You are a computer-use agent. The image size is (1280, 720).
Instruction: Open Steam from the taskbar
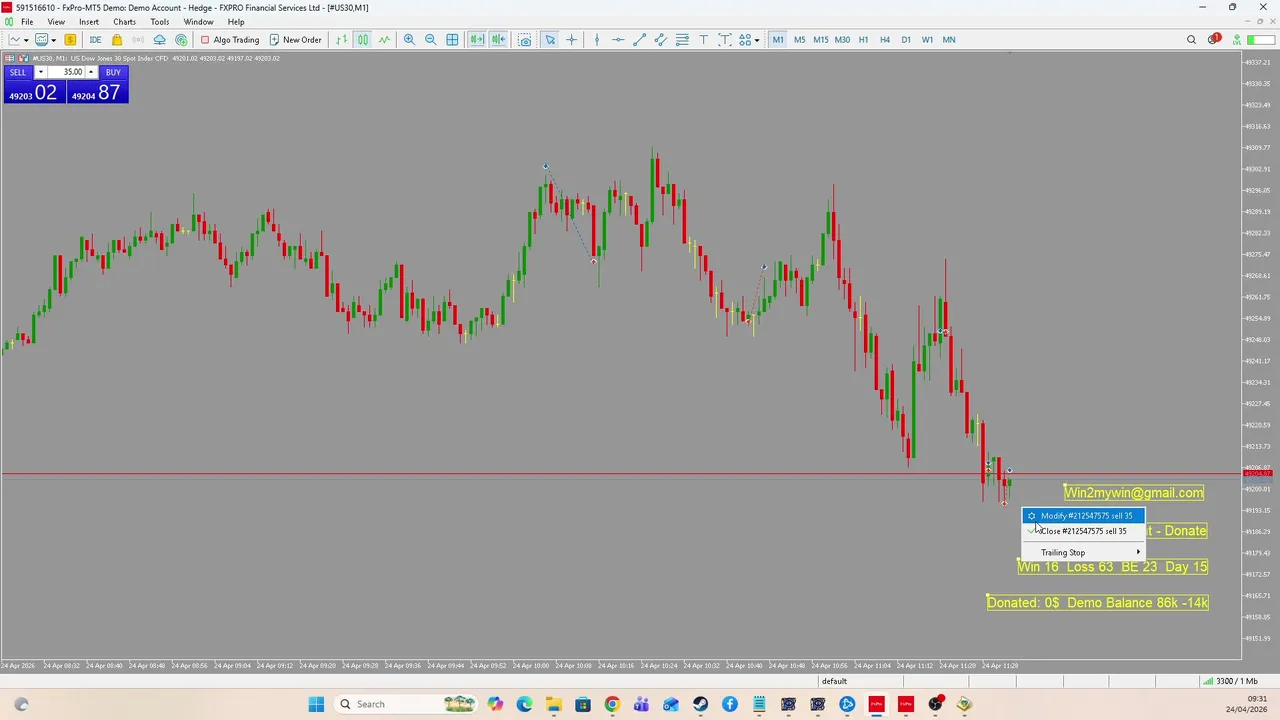pyautogui.click(x=700, y=704)
